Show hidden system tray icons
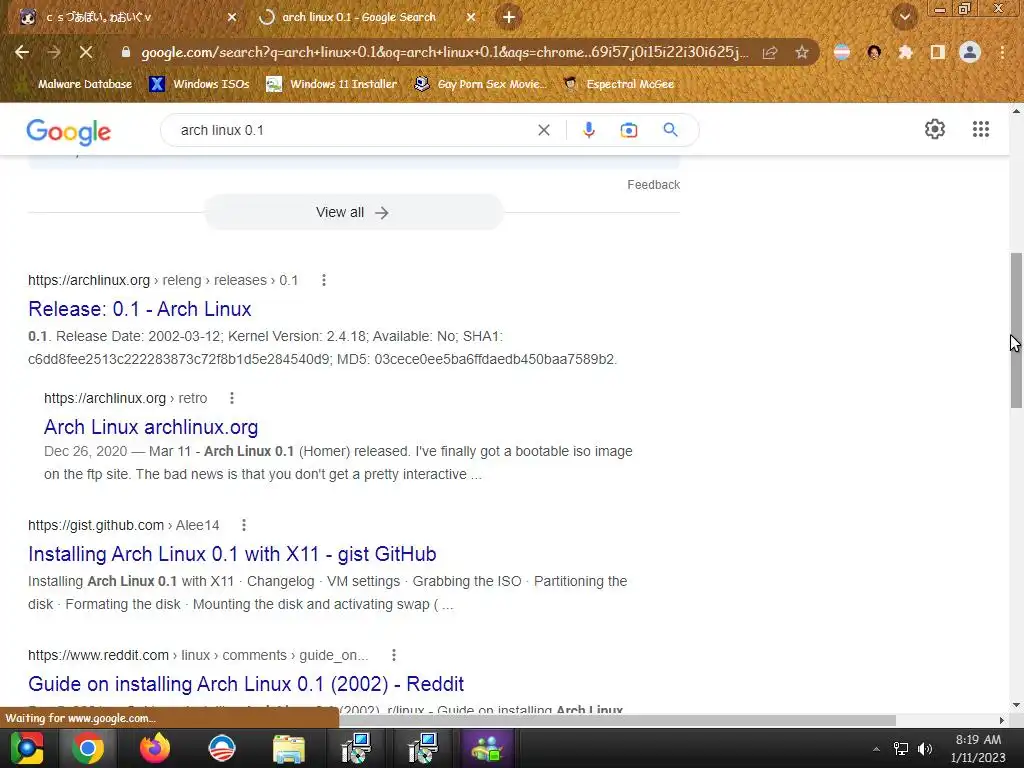Screen dimensions: 1024x768 [876, 749]
